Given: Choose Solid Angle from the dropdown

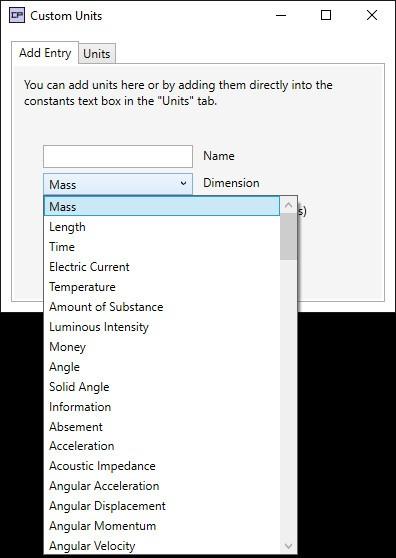Looking at the screenshot, I should tap(162, 387).
